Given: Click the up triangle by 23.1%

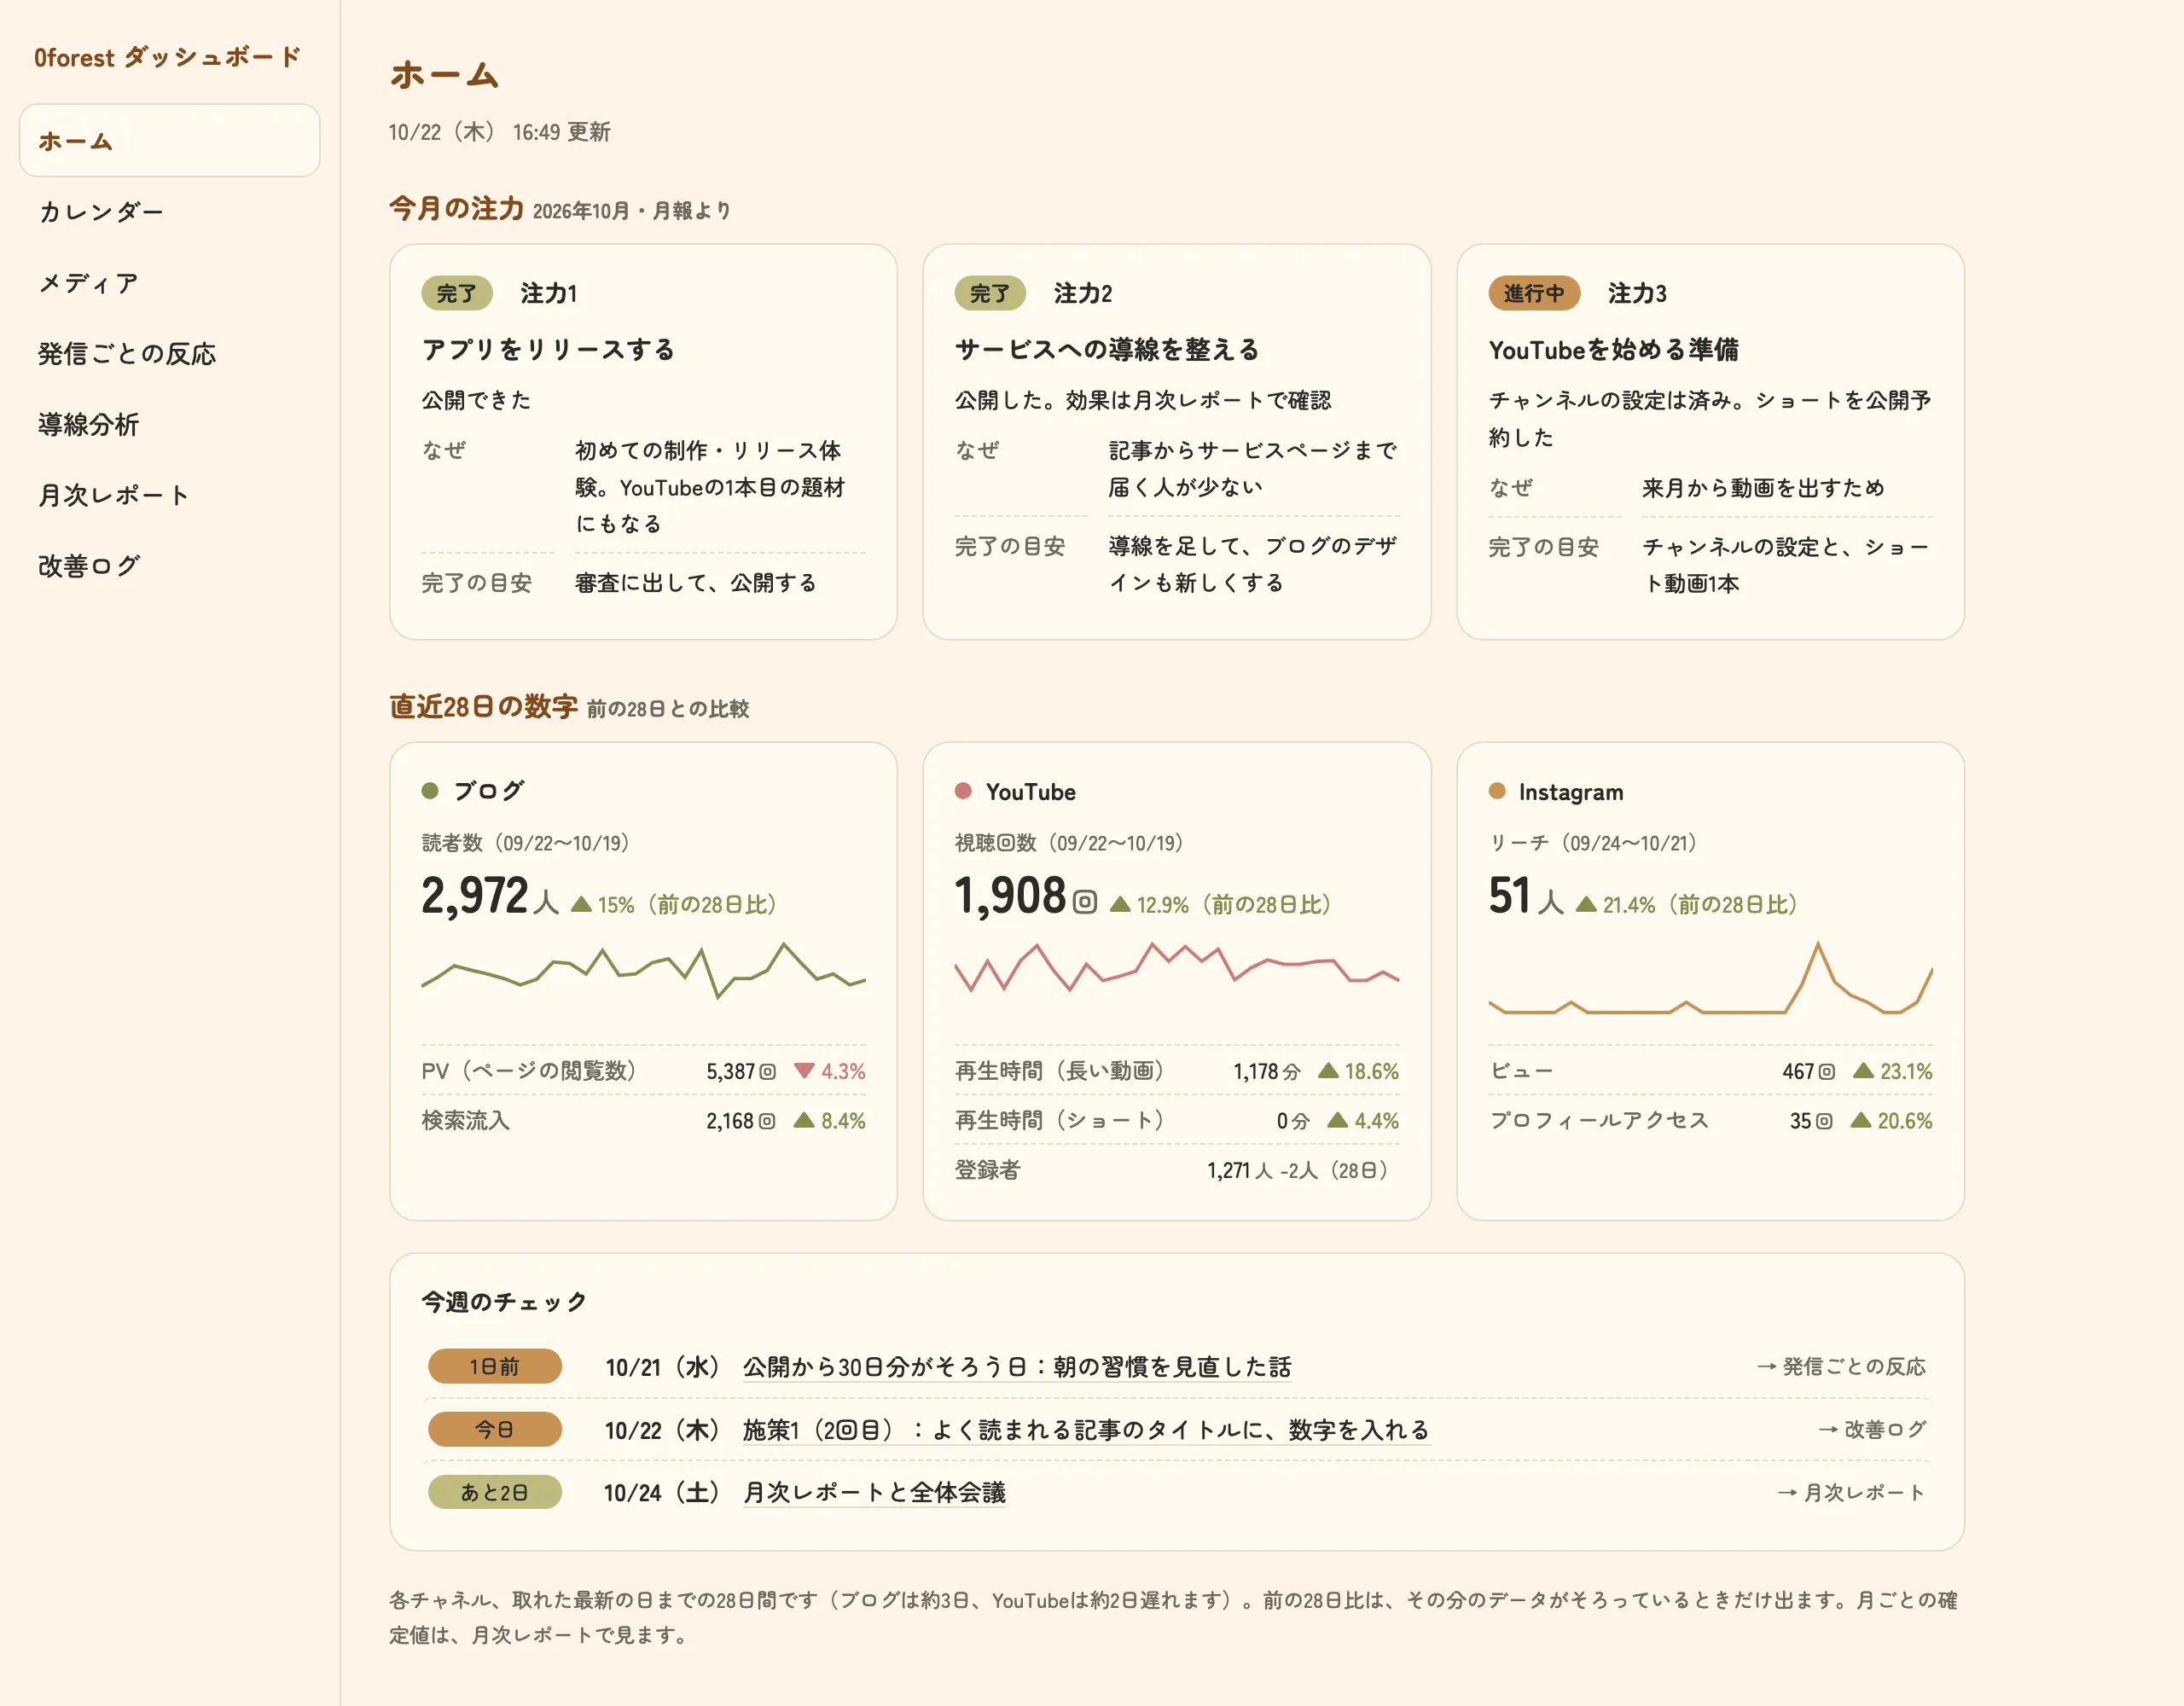Looking at the screenshot, I should [x=1863, y=1071].
